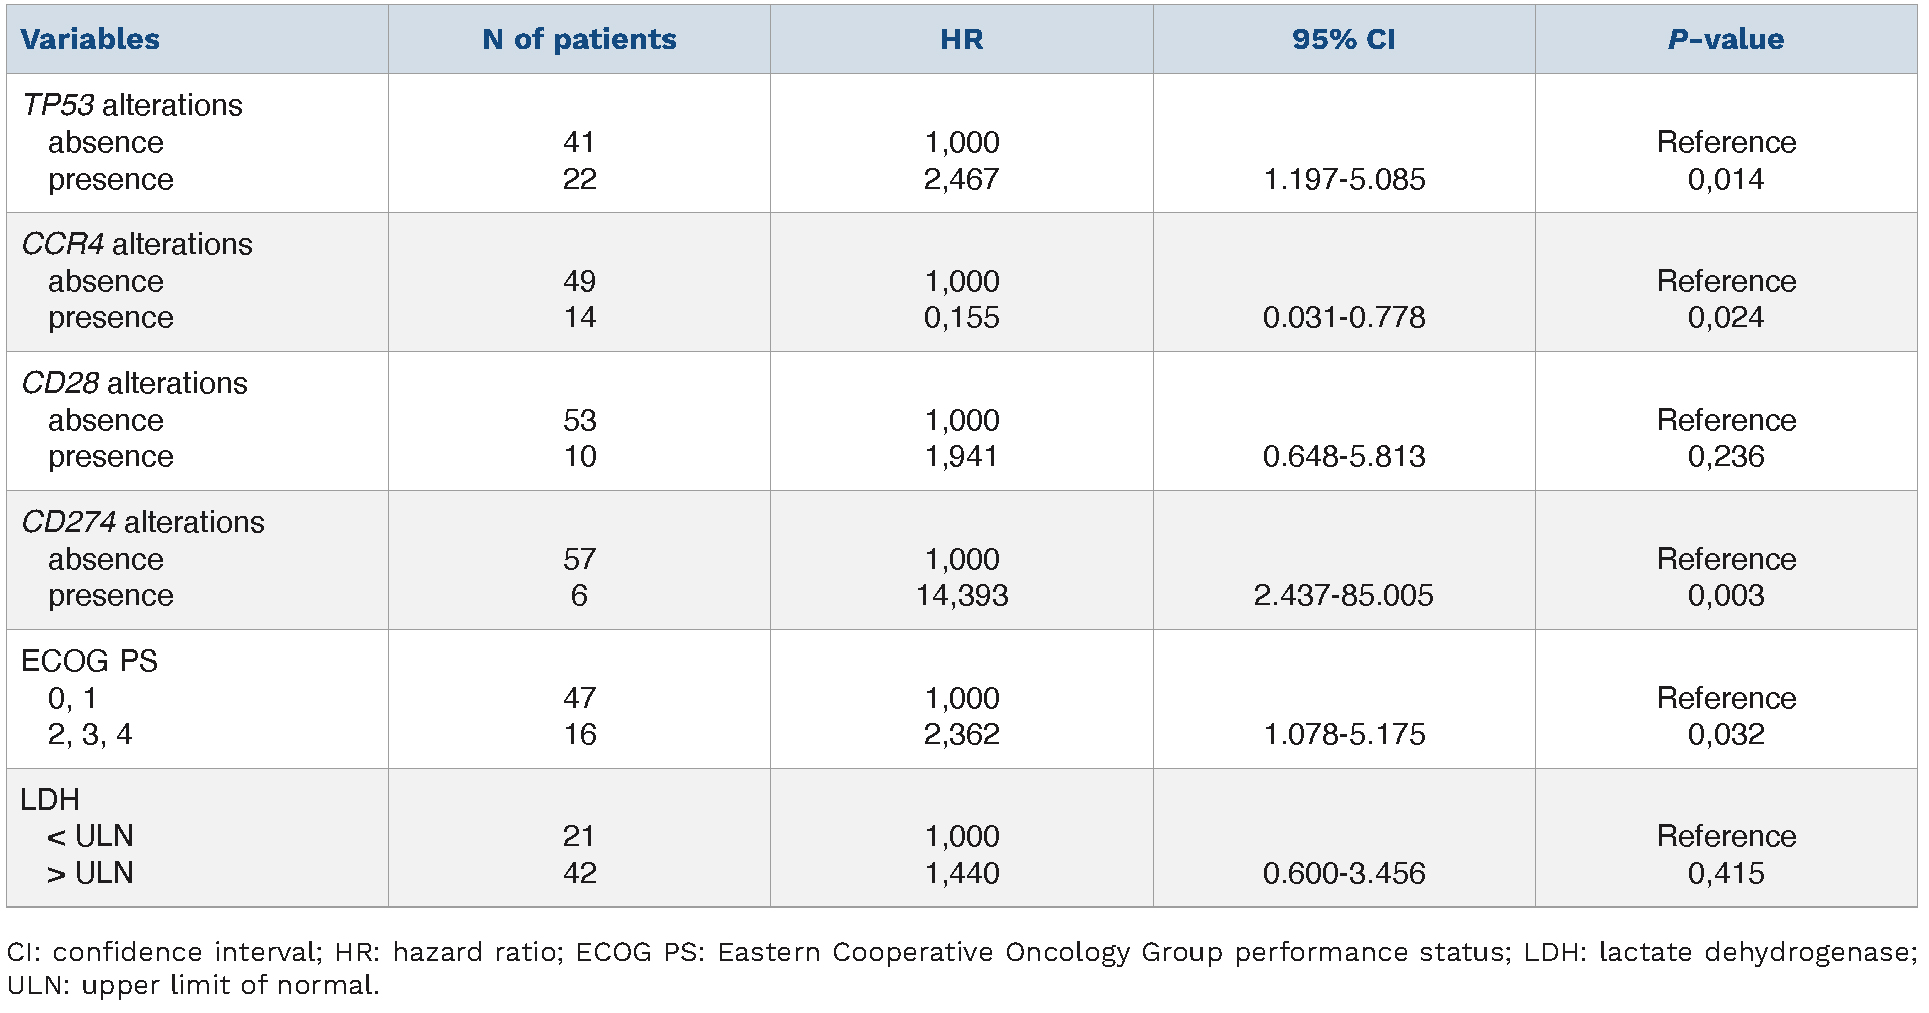The image size is (1929, 1013).
Task: Click the N of patients header
Action: (579, 39)
